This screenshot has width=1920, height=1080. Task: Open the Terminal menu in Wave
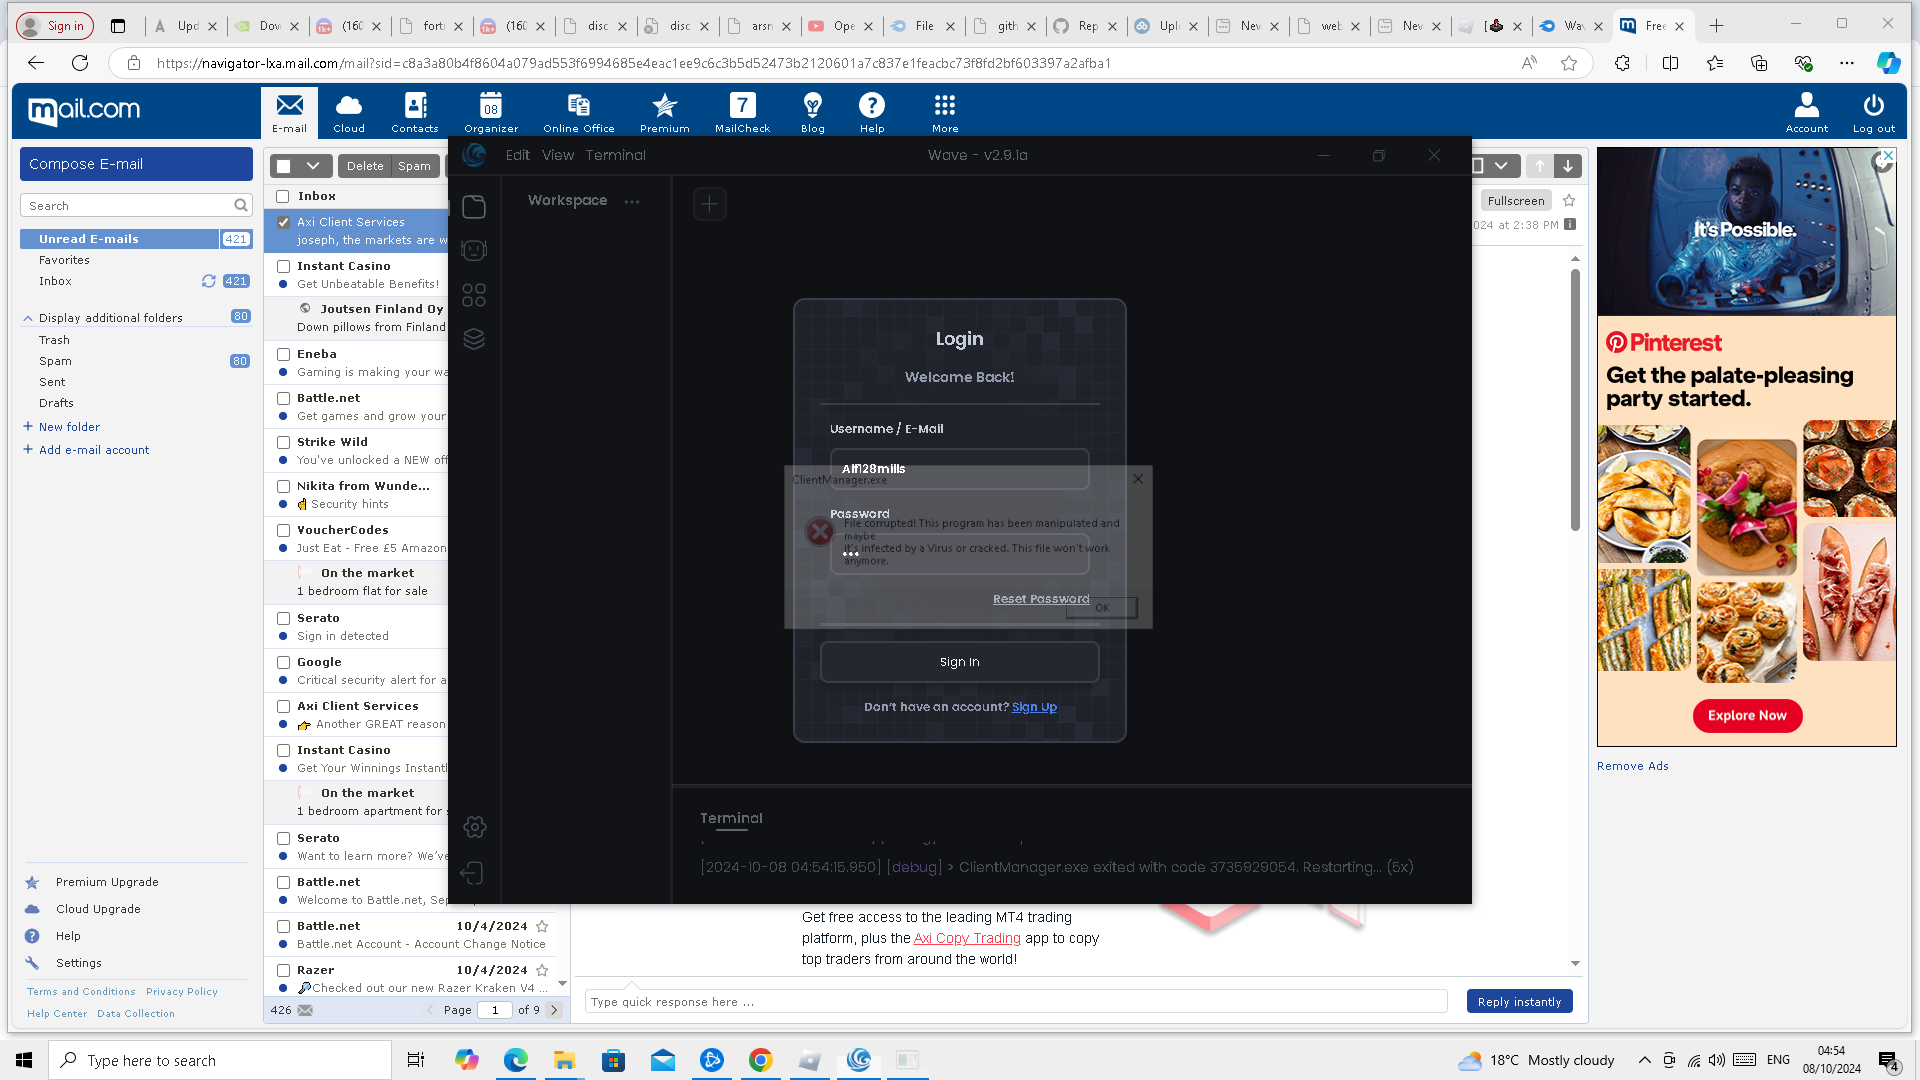615,155
